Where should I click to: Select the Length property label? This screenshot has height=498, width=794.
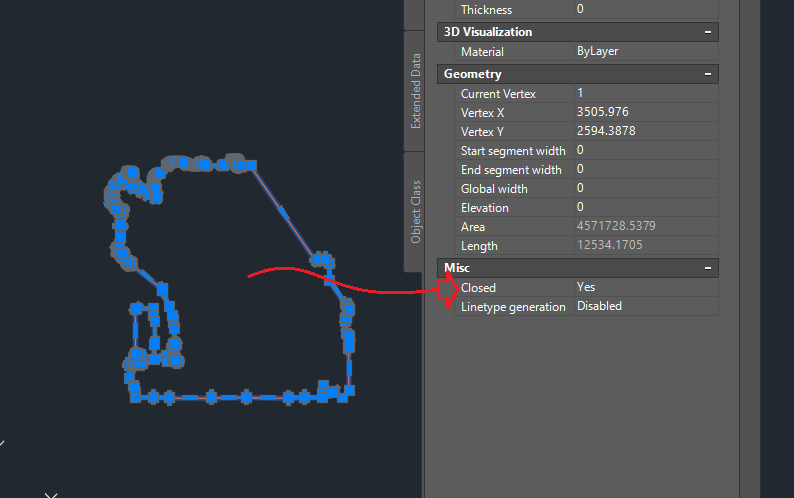coord(479,246)
